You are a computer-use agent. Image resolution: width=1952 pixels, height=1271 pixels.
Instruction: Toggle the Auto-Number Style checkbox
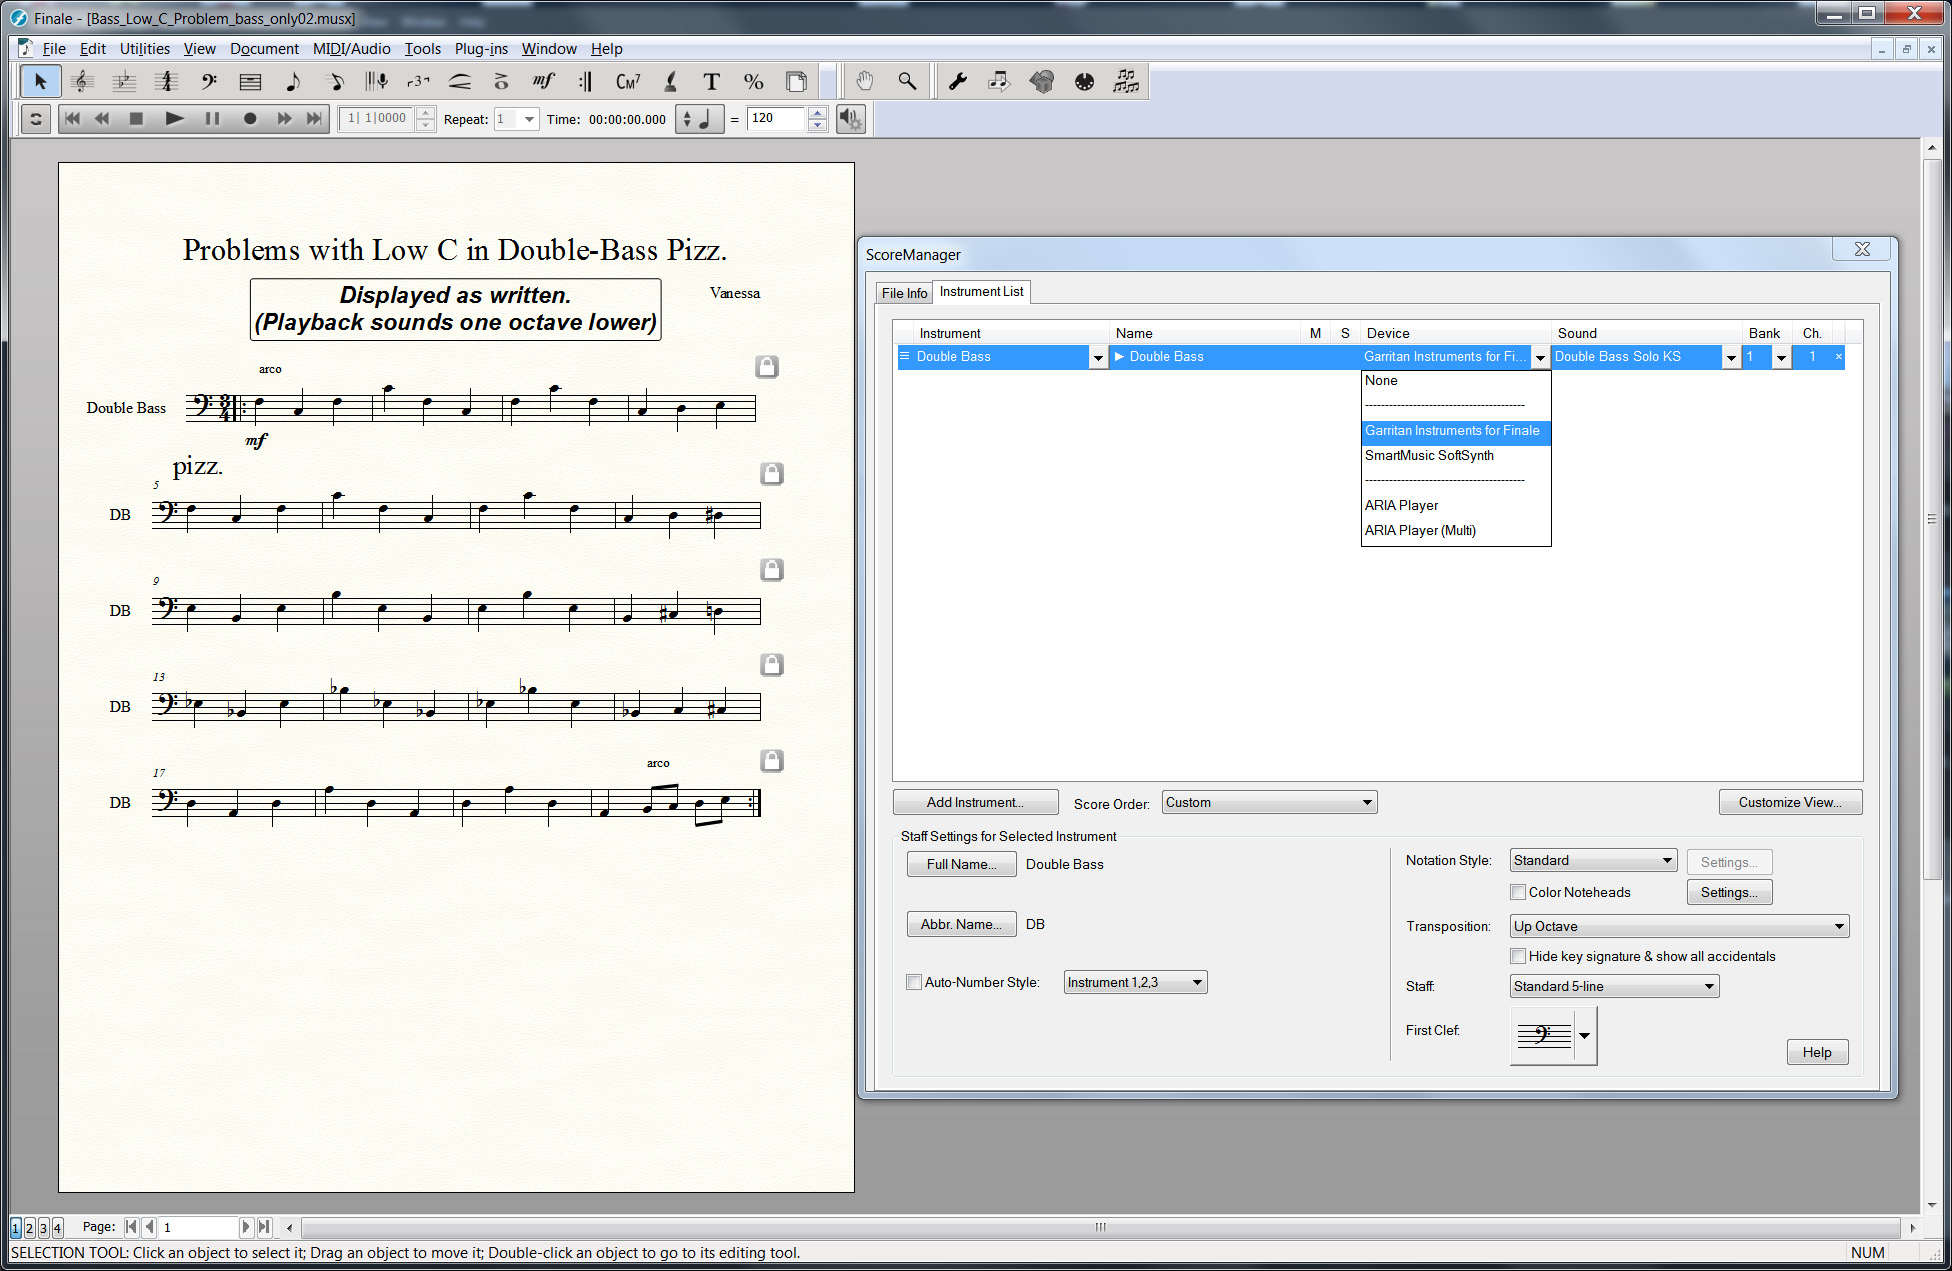(914, 982)
